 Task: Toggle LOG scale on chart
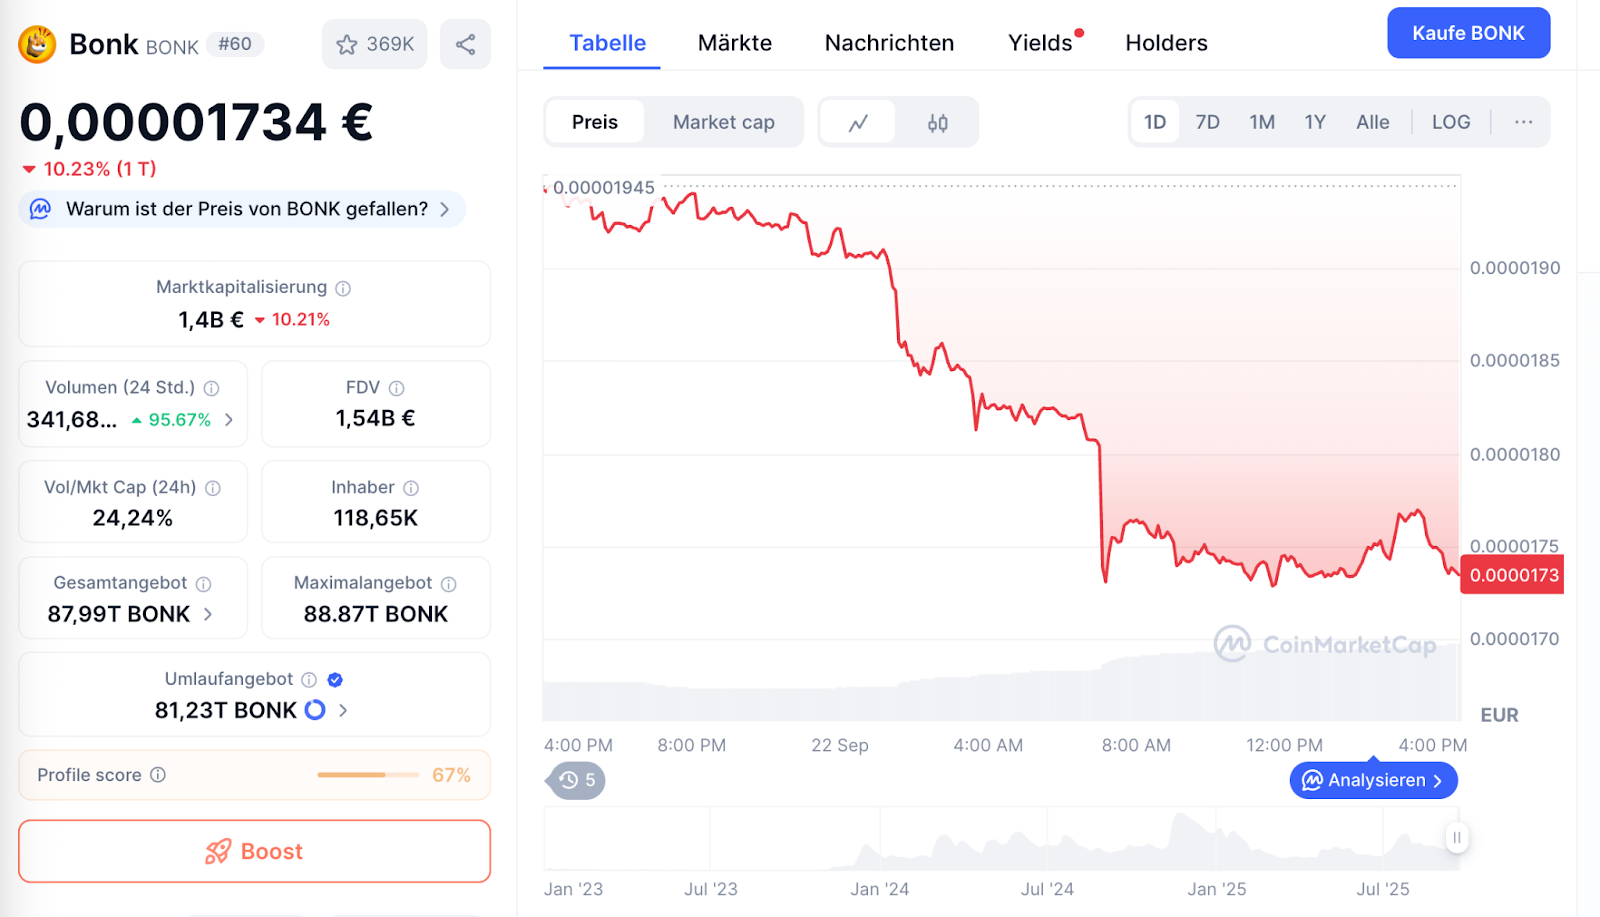(1450, 122)
